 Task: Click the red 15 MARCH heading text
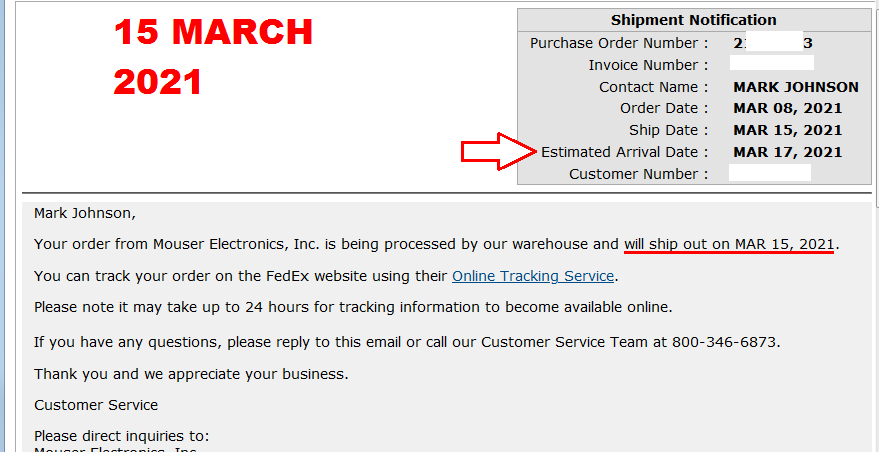click(x=213, y=33)
